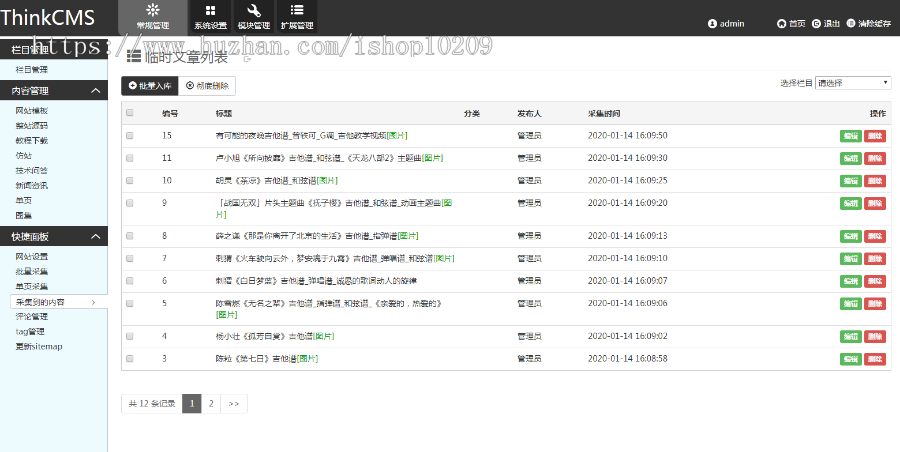Click red delete button for article 6
The width and height of the screenshot is (900, 452).
click(x=875, y=281)
